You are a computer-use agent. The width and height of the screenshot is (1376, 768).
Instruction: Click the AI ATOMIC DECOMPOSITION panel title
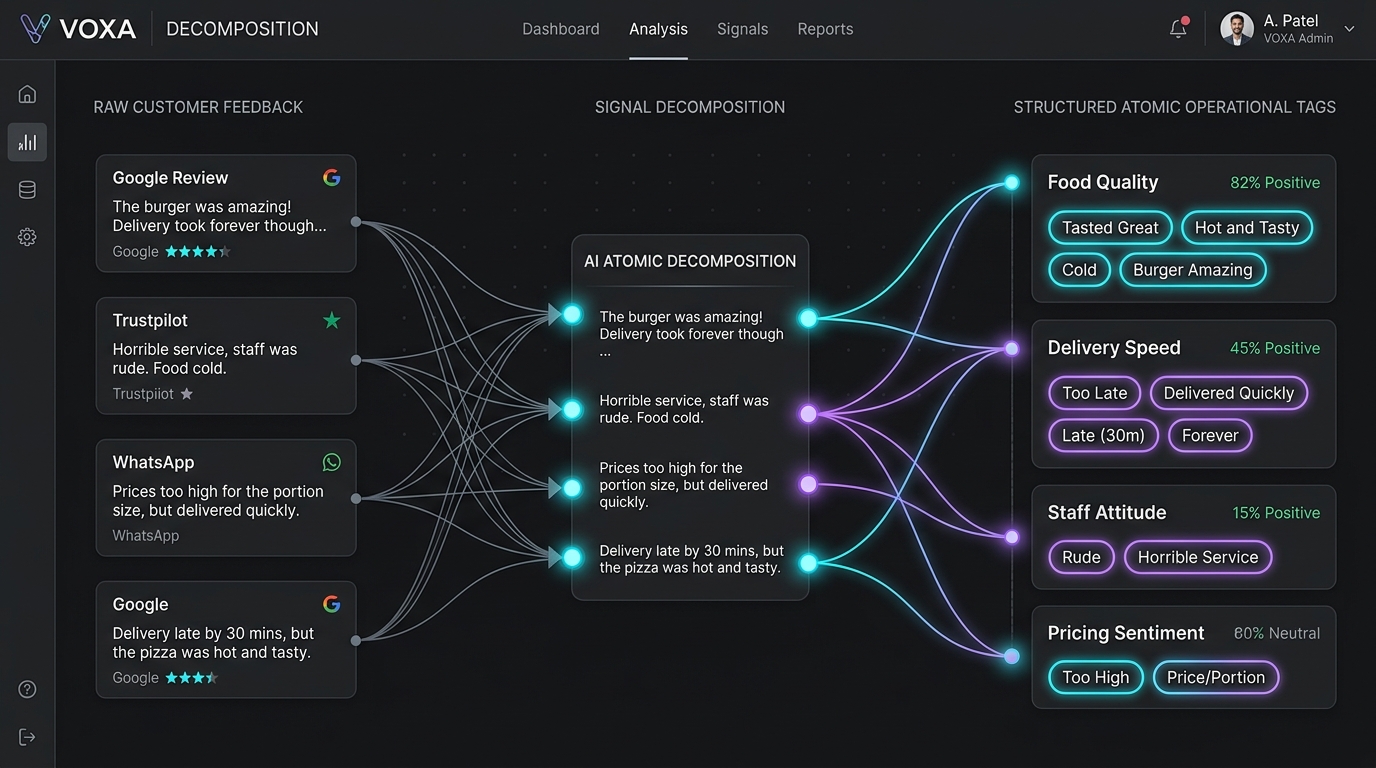(x=690, y=261)
